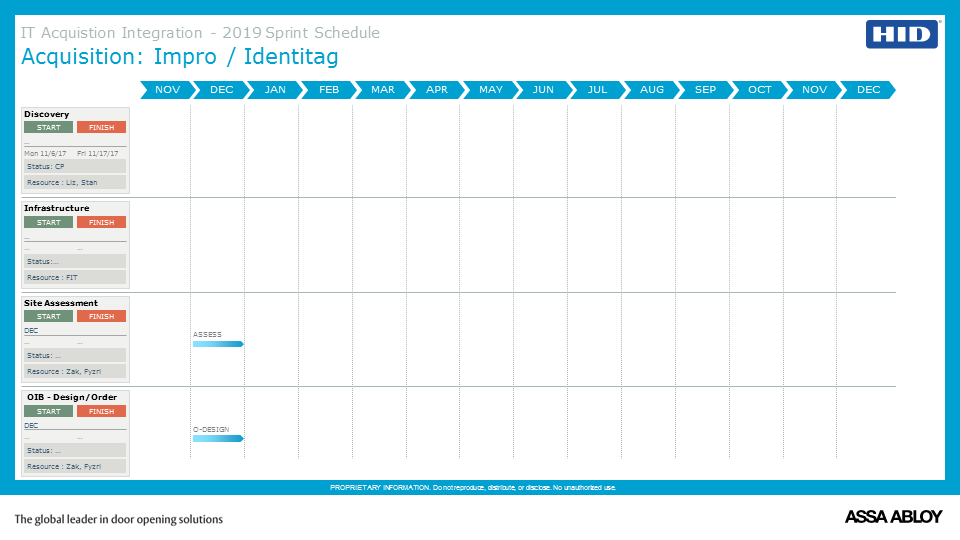
Task: Click Site Assessment's Resource : Zak, Fyzri
Action: click(x=75, y=372)
